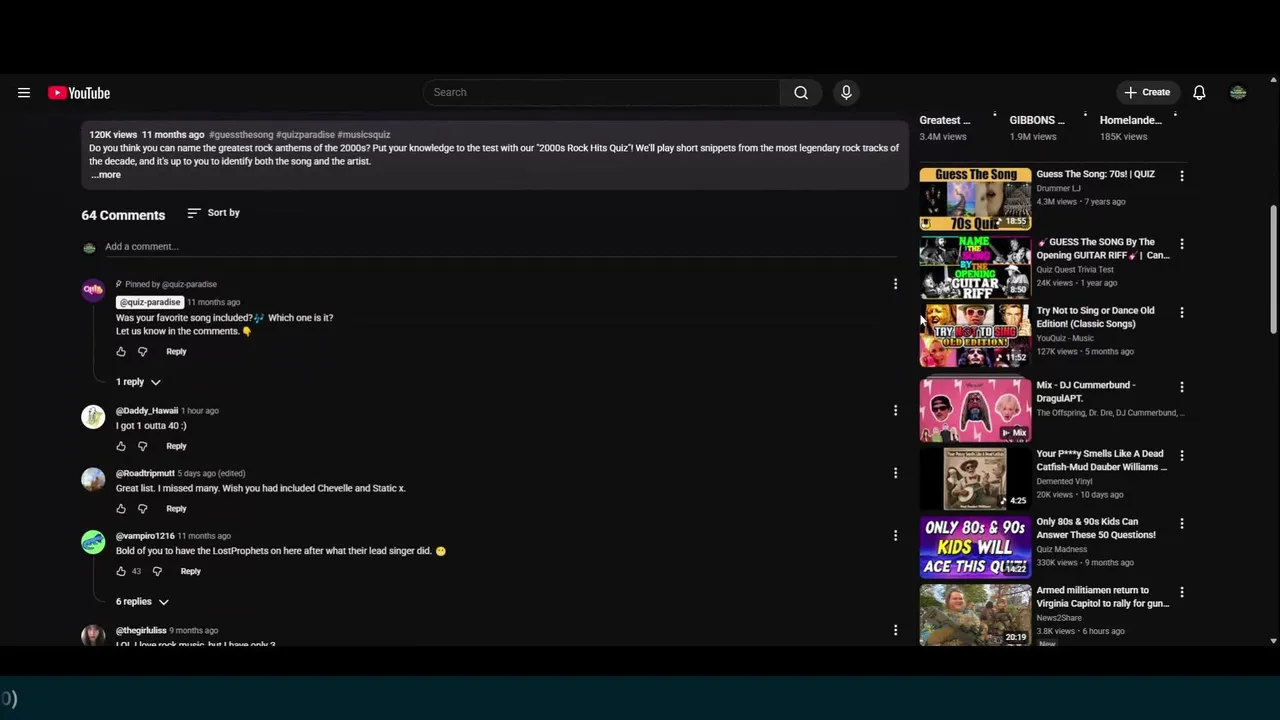This screenshot has height=720, width=1280.
Task: Open opening guitar riff video thumbnail
Action: [x=975, y=267]
